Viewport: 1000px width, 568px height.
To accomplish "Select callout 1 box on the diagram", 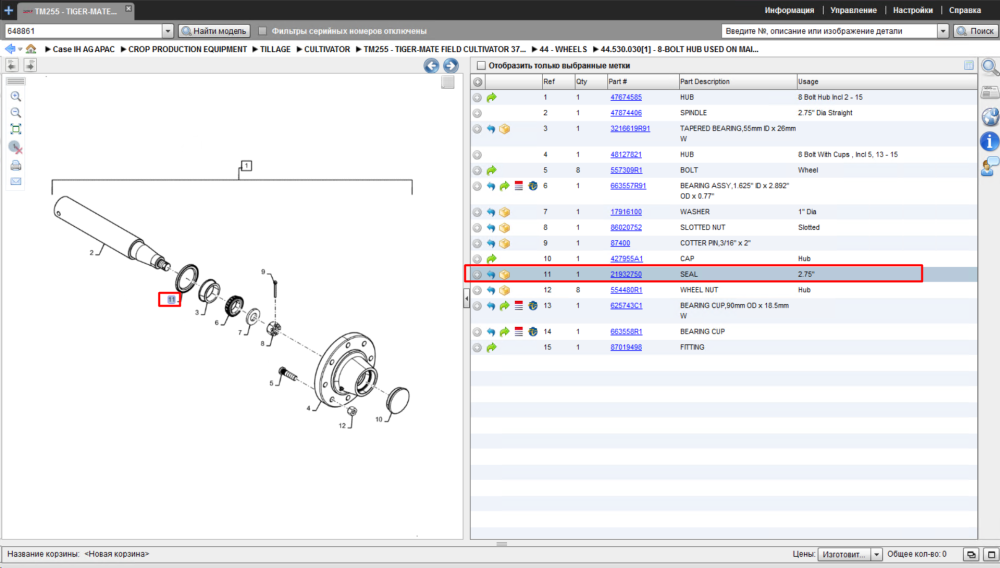I will (246, 166).
